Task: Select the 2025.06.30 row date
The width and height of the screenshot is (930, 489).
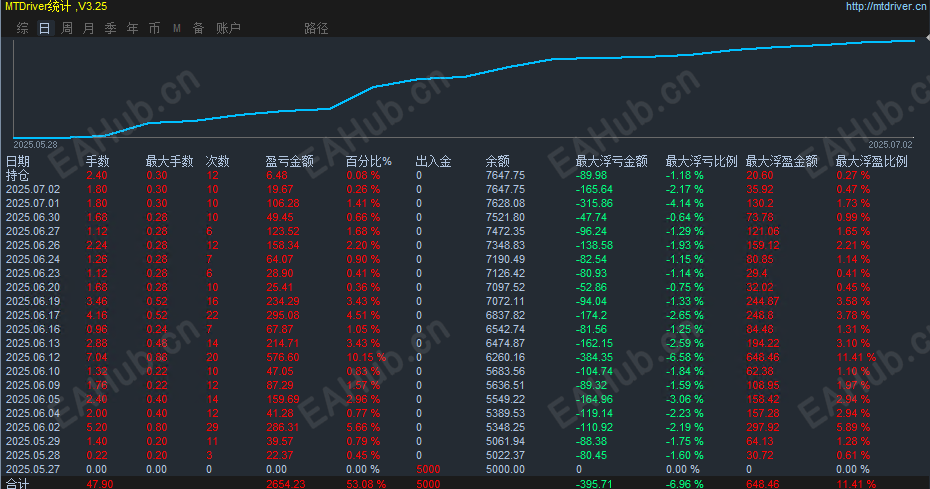Action: (33, 217)
